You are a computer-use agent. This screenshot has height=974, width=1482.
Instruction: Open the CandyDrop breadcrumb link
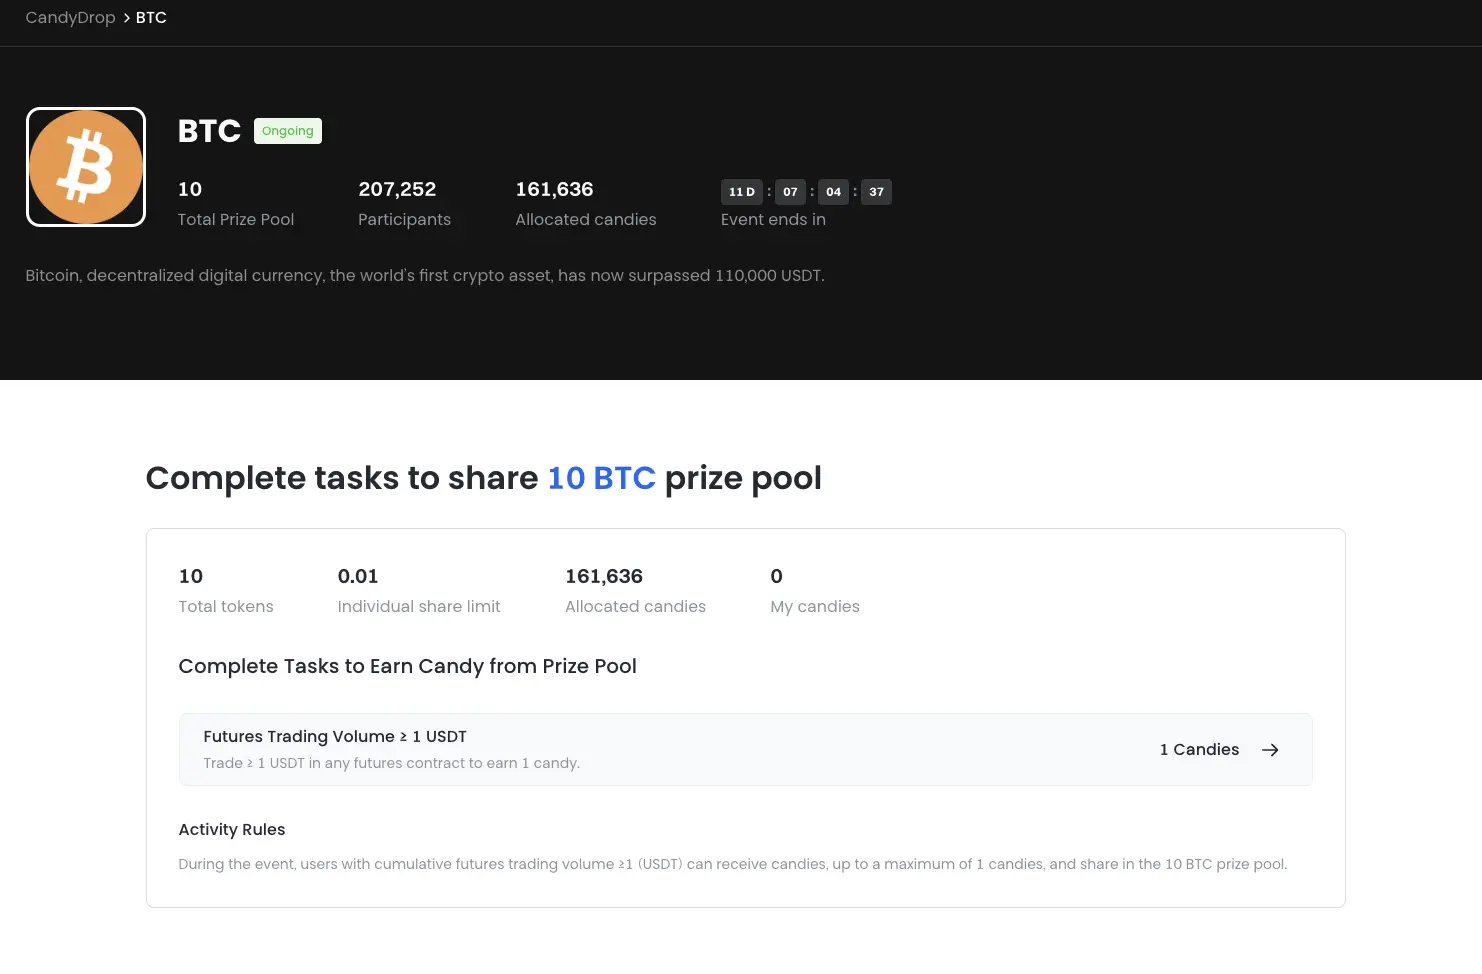(x=70, y=18)
